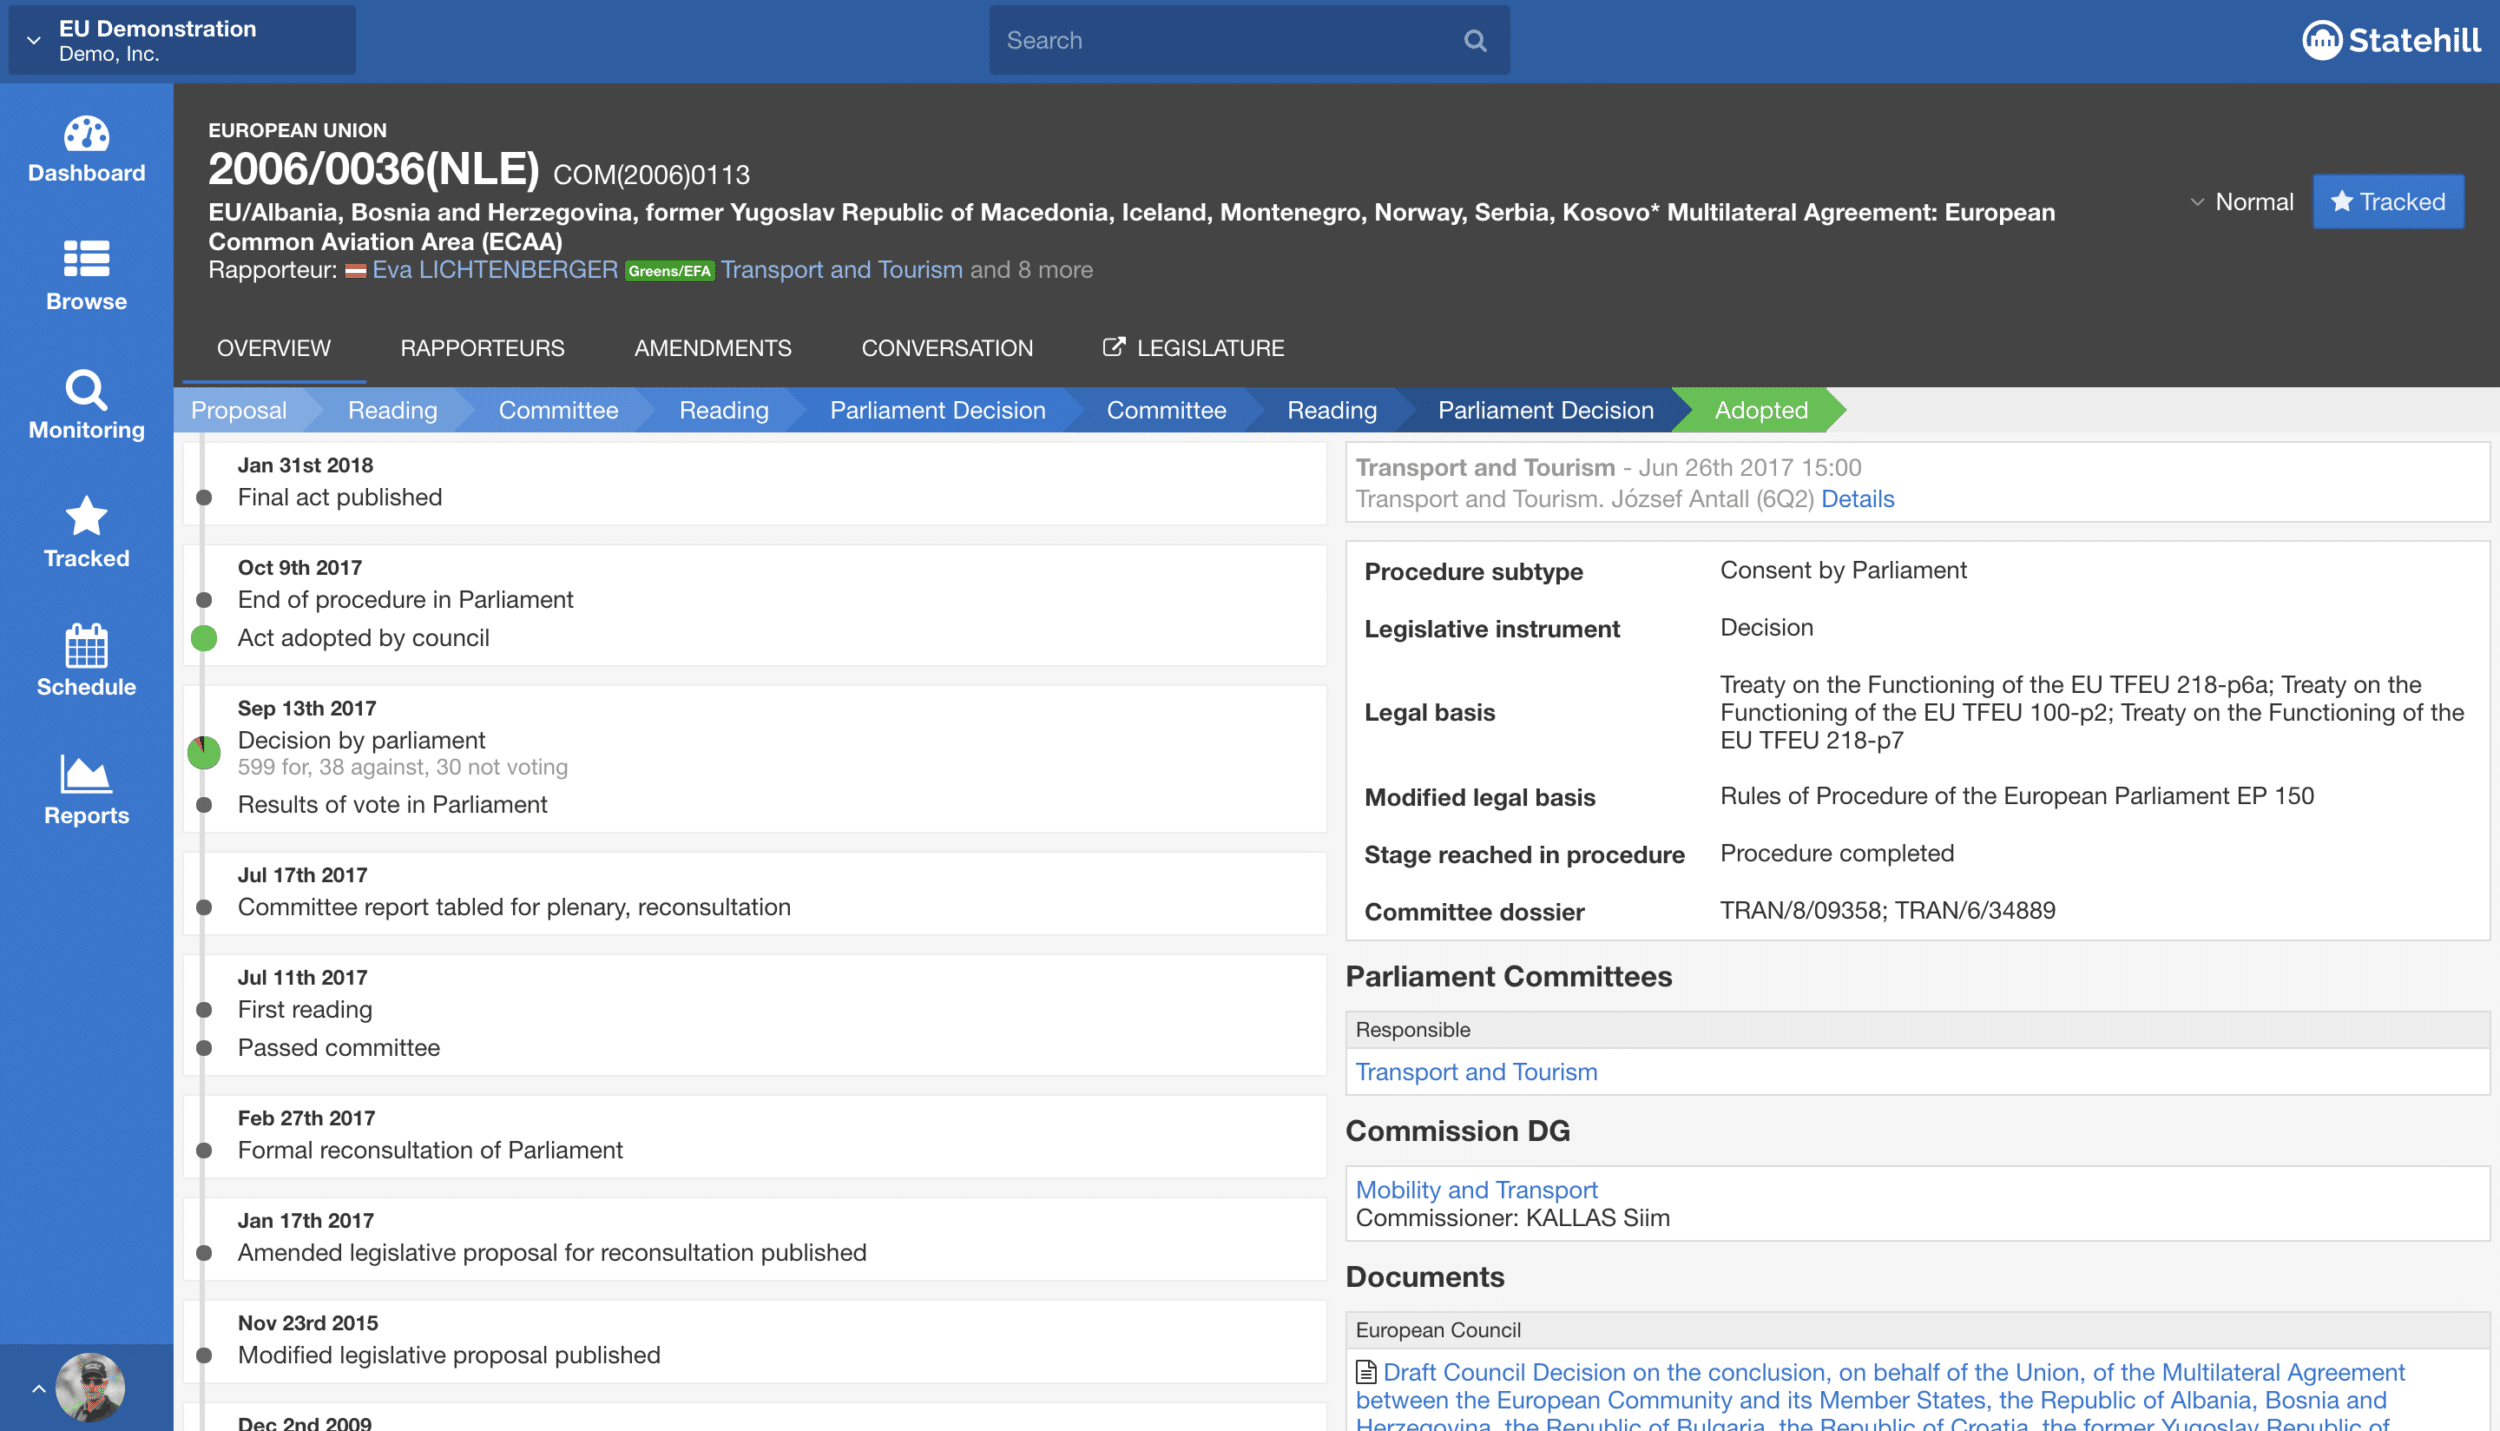
Task: Switch to the Amendments tab
Action: (712, 348)
